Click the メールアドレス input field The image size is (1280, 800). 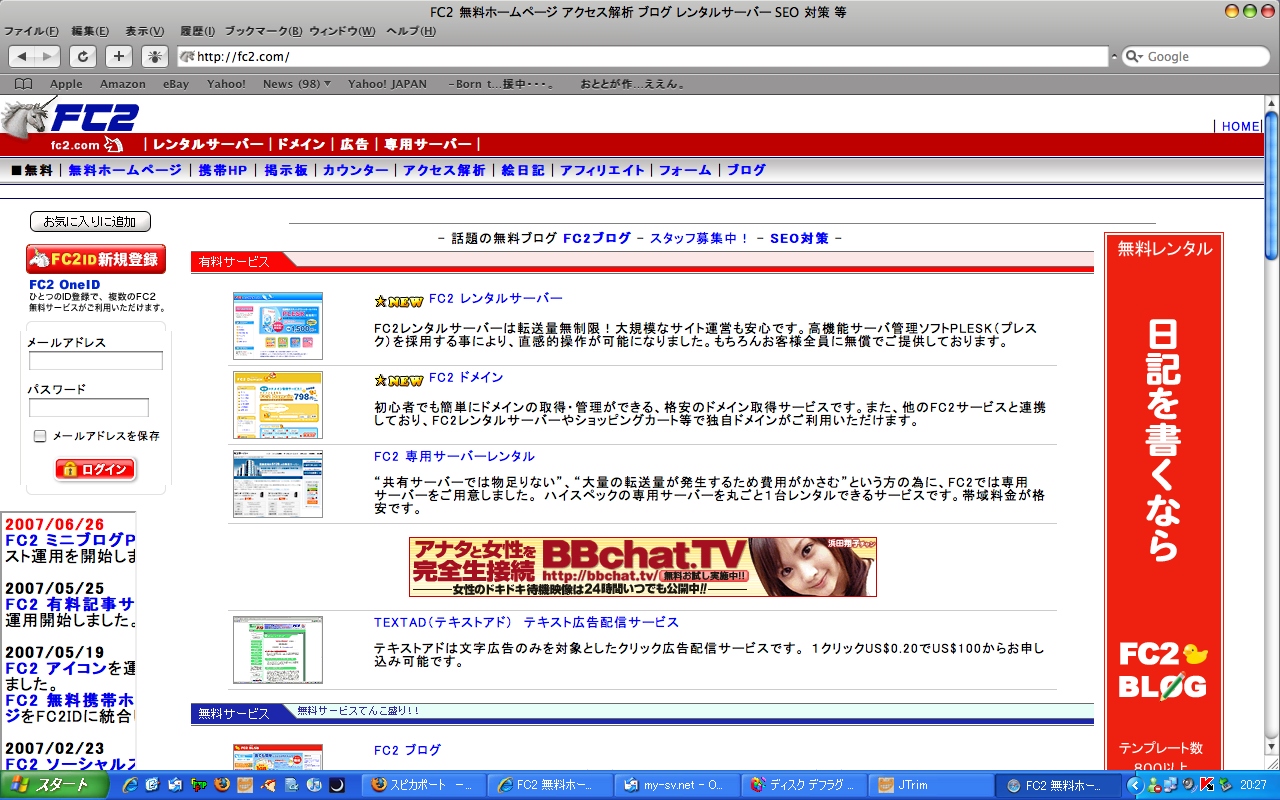pos(96,361)
